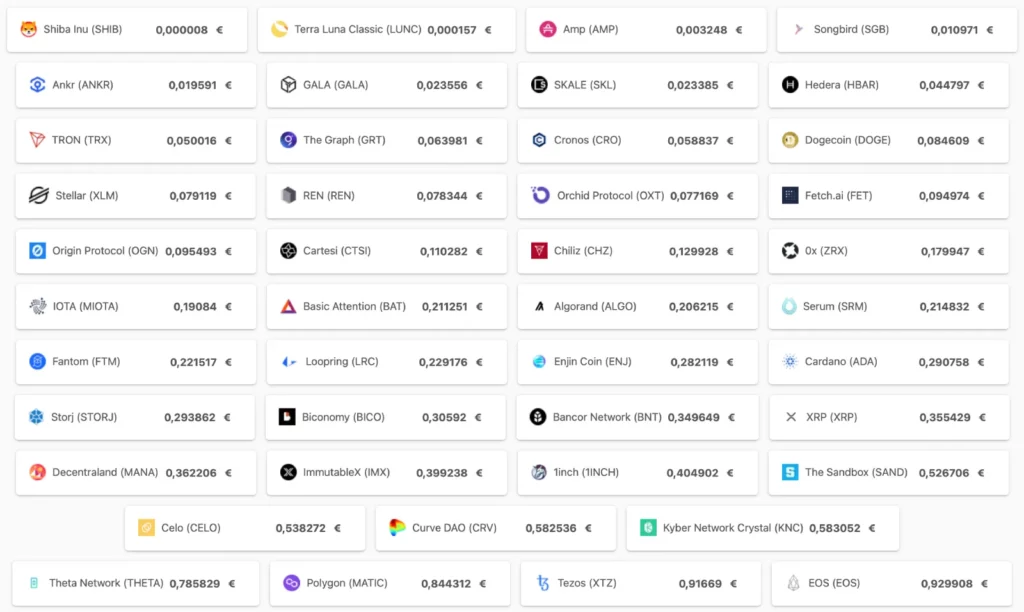Click the Celo (CELO) yellow icon
Viewport: 1024px width, 612px height.
(x=146, y=528)
